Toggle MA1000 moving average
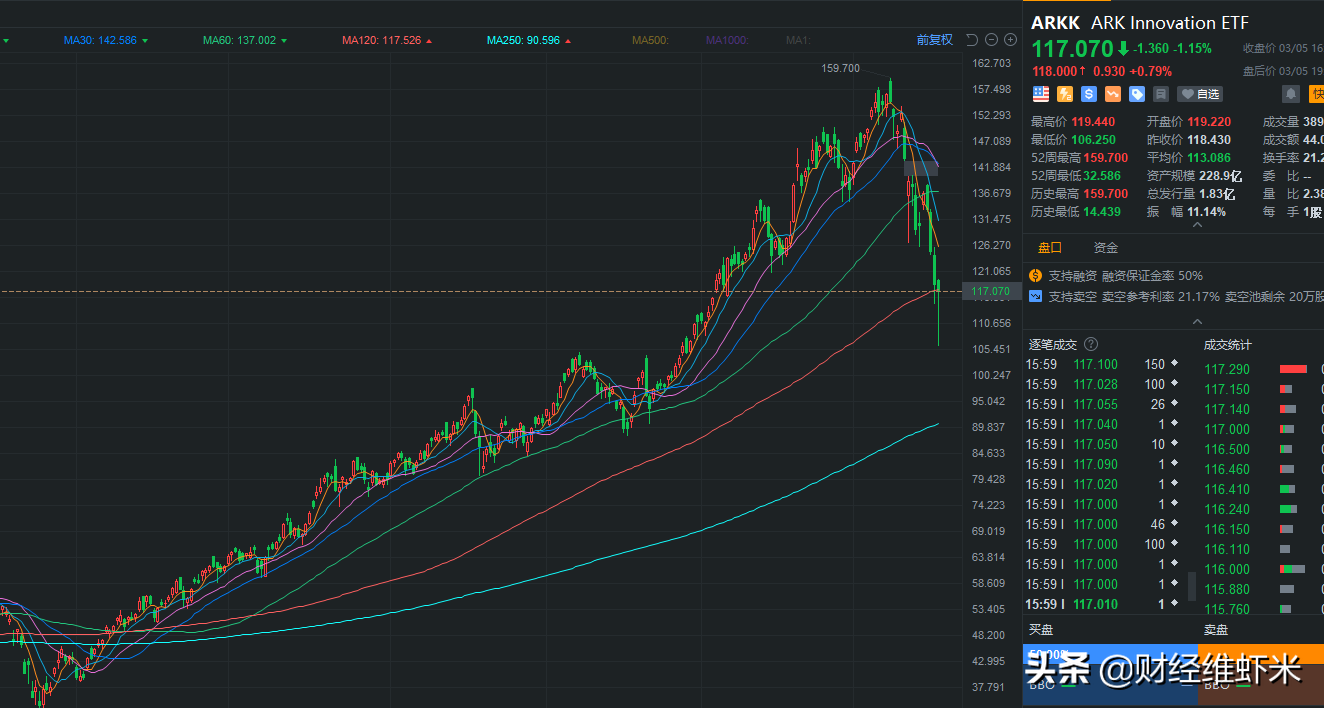This screenshot has width=1324, height=708. 727,40
